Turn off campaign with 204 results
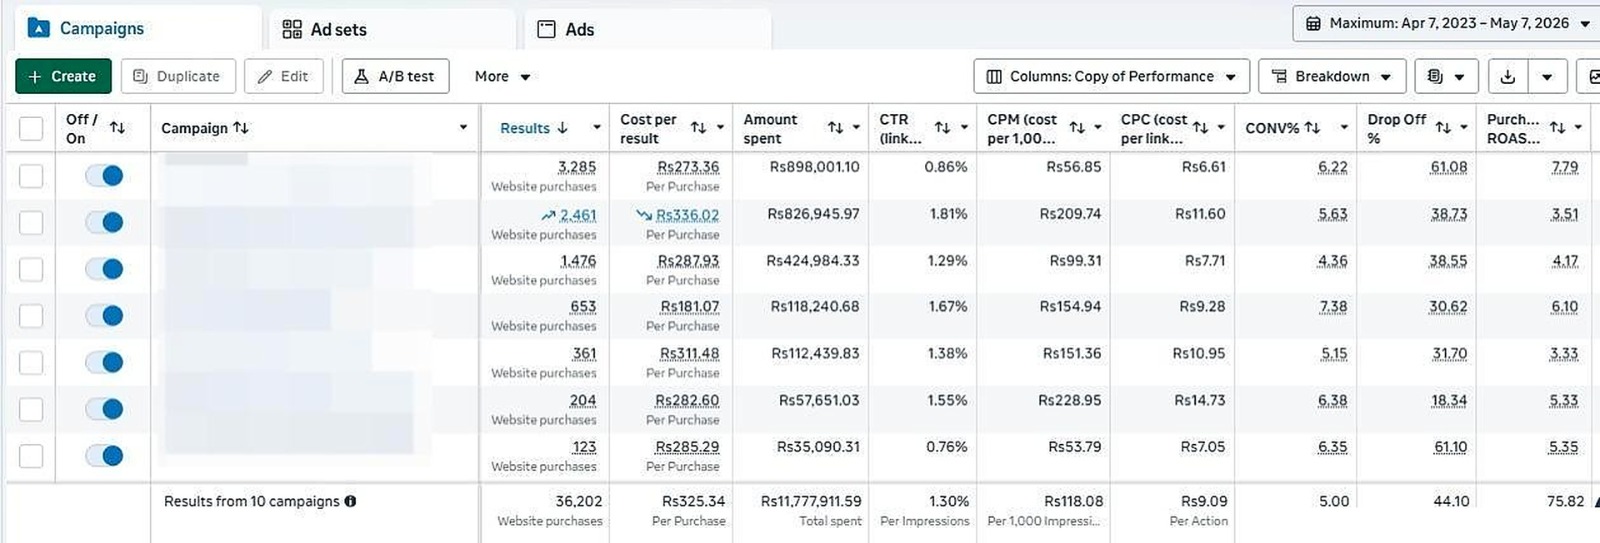1600x543 pixels. 104,409
